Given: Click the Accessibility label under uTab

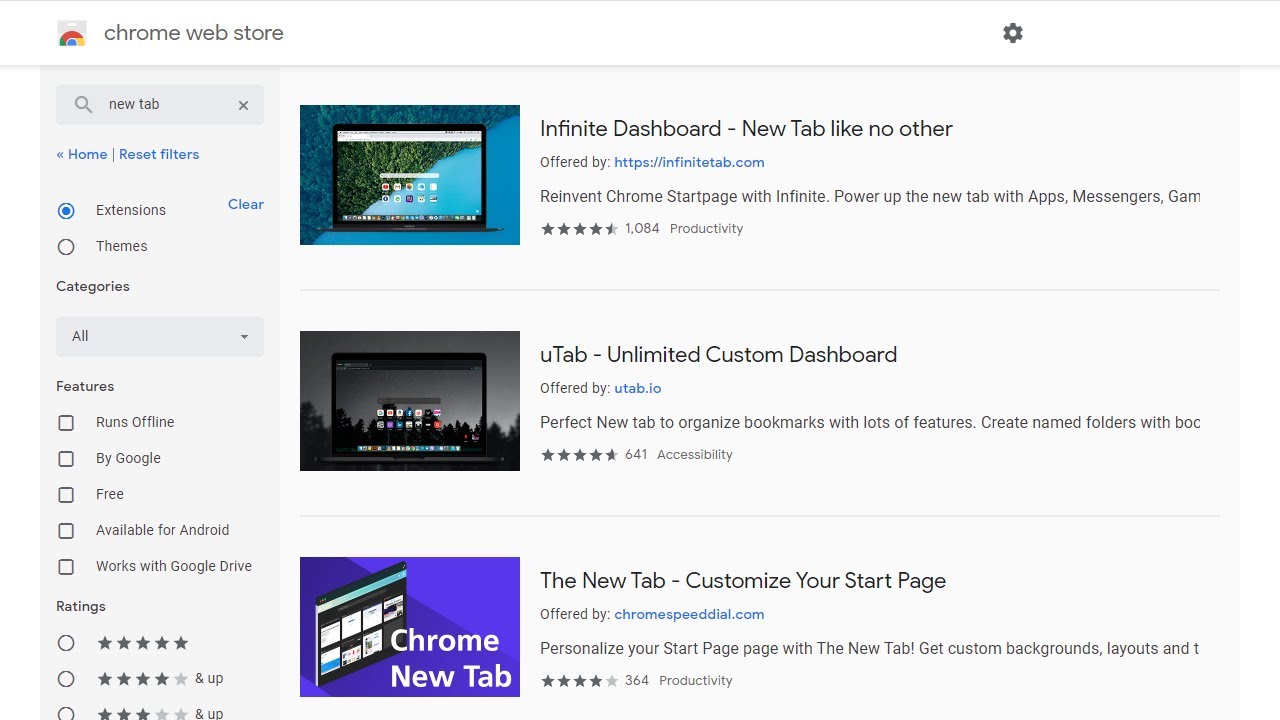Looking at the screenshot, I should click(x=694, y=455).
